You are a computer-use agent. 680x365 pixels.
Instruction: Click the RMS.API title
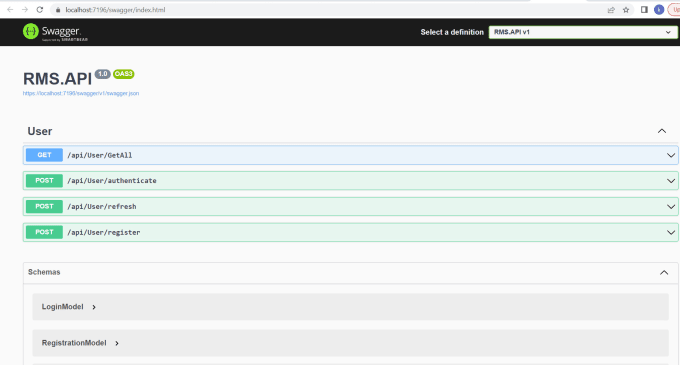57,79
